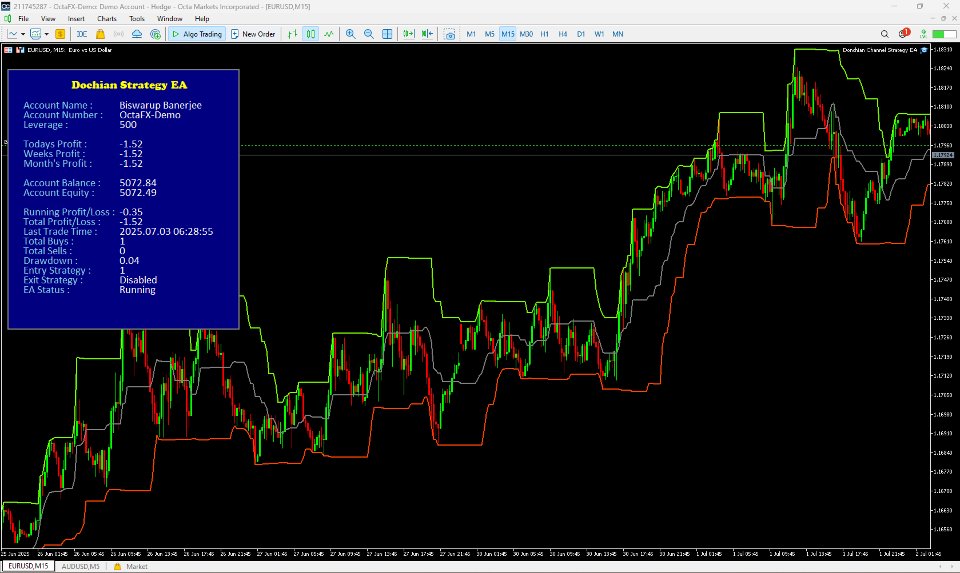Viewport: 960px width, 573px height.
Task: Open the Window menu
Action: pyautogui.click(x=170, y=18)
